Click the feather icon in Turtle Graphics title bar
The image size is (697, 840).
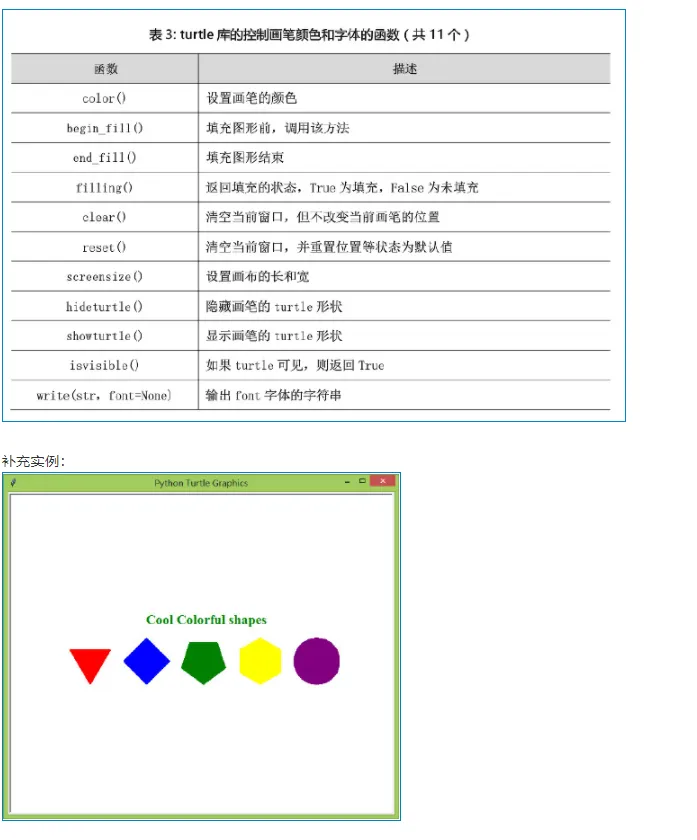(13, 482)
